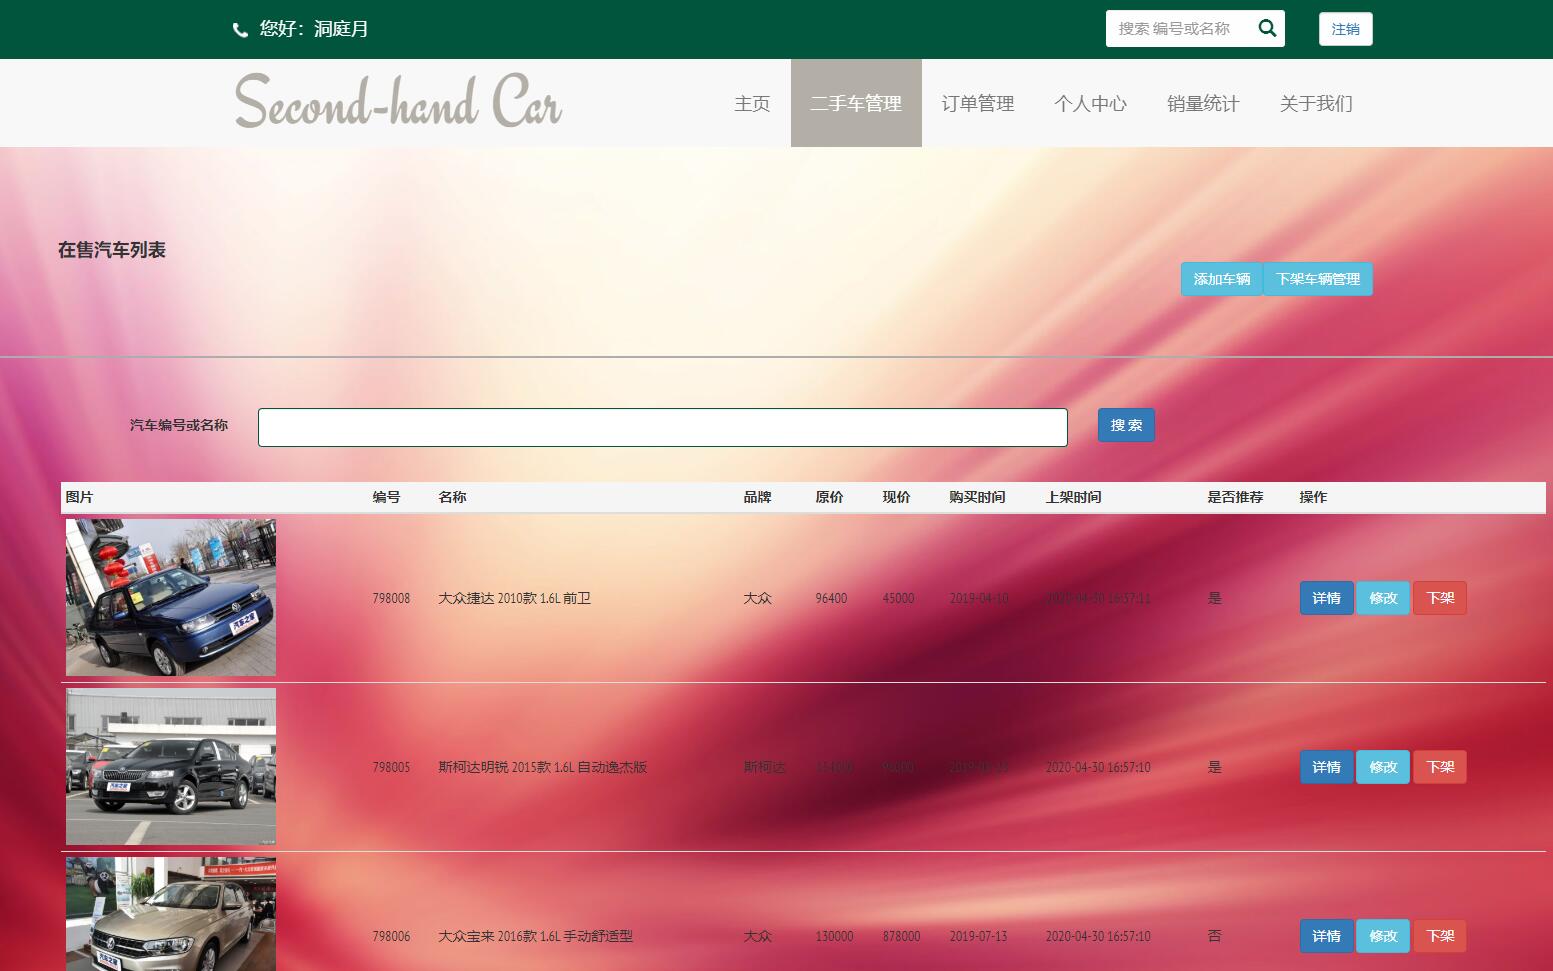Viewport: 1553px width, 971px height.
Task: Click current price 878000
Action: point(901,936)
